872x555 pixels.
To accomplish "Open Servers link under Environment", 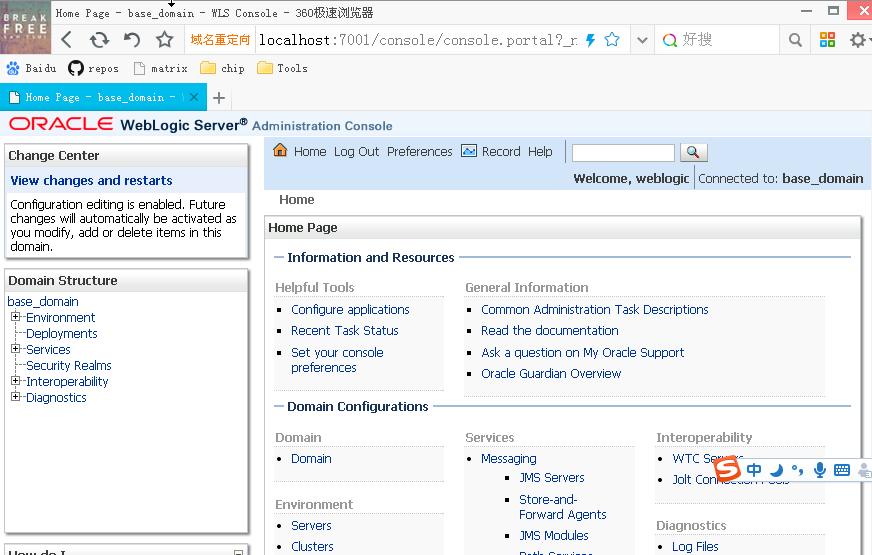I will click(311, 526).
